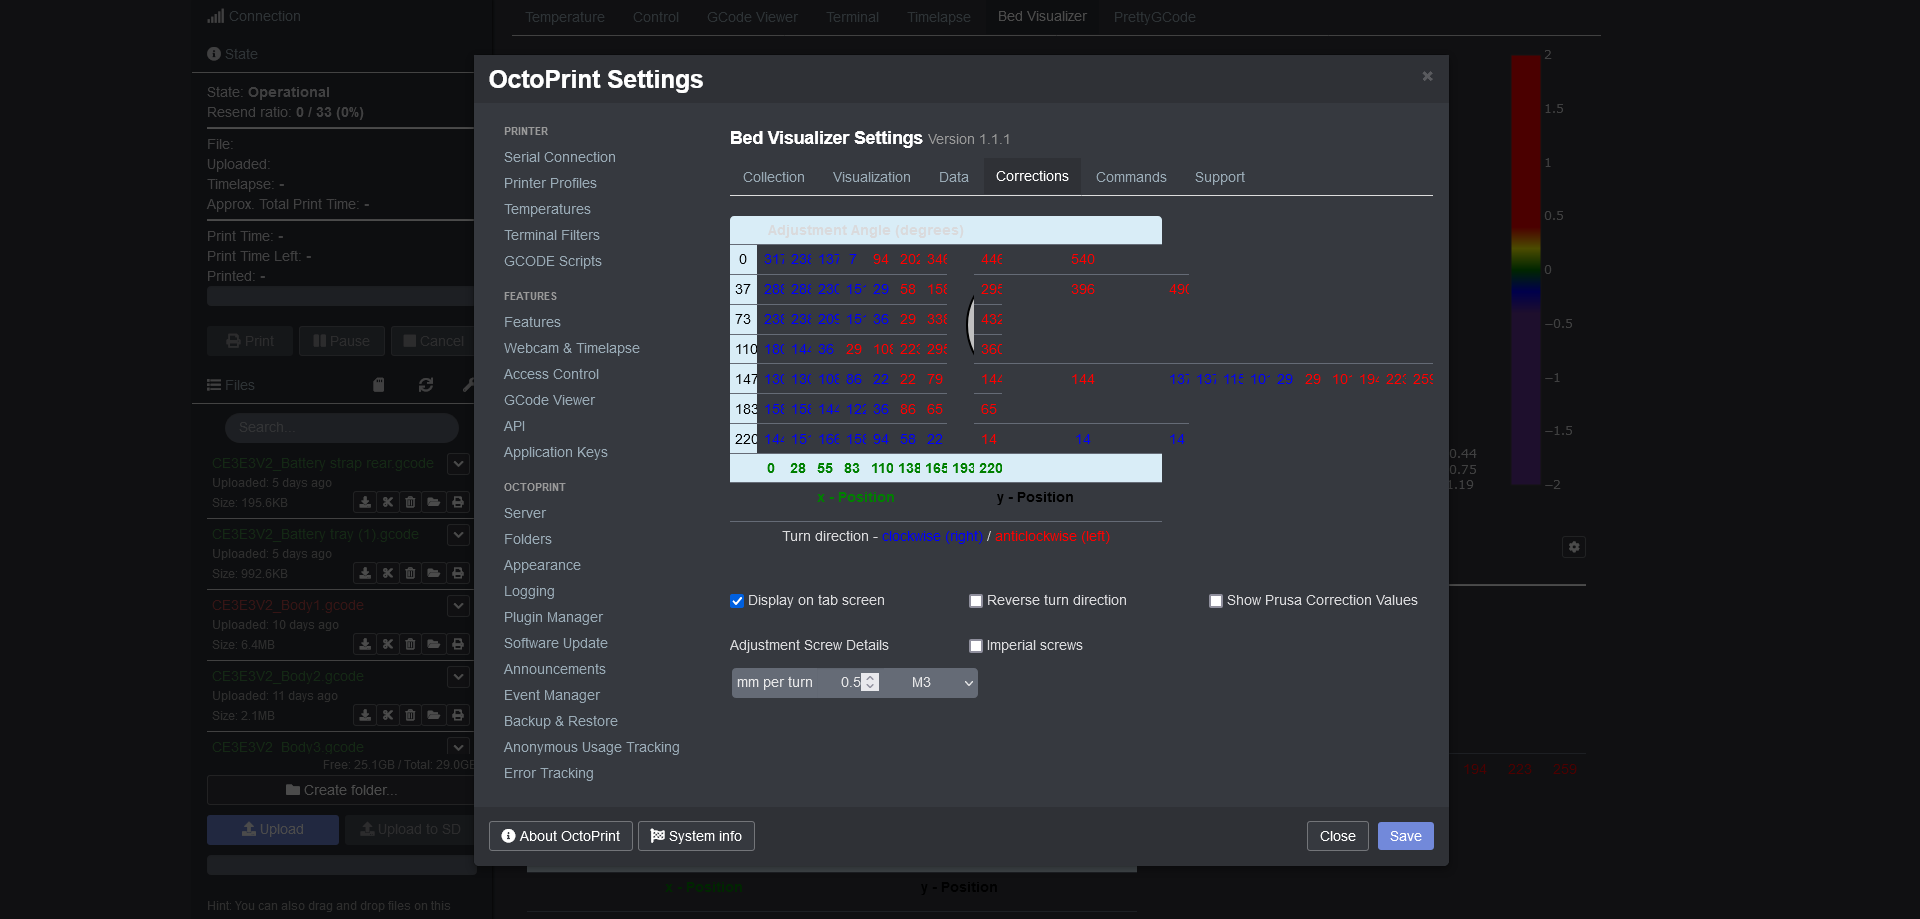Expand options for CE3E3V2_Body2.gcode

(x=458, y=676)
